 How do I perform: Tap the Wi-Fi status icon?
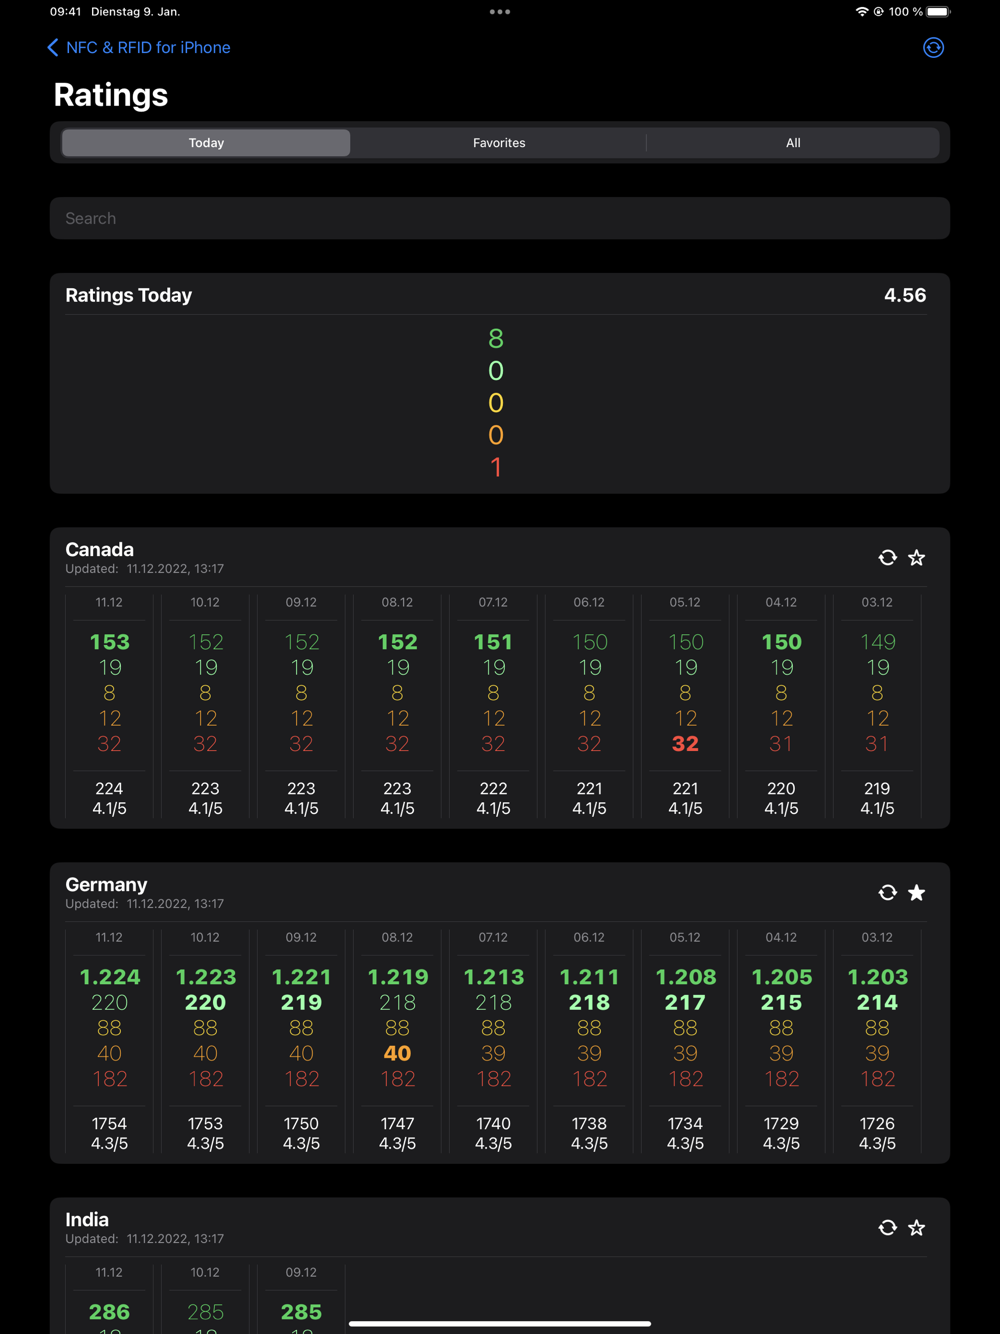862,12
